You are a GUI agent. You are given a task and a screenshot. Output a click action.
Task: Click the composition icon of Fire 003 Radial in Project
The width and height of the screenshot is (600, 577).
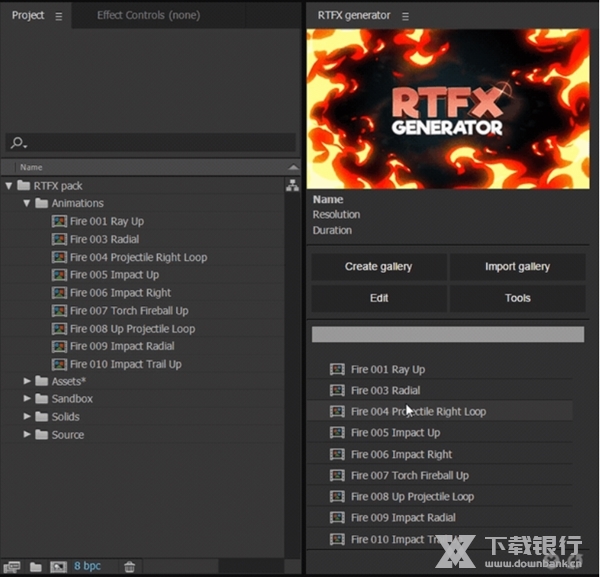point(59,239)
